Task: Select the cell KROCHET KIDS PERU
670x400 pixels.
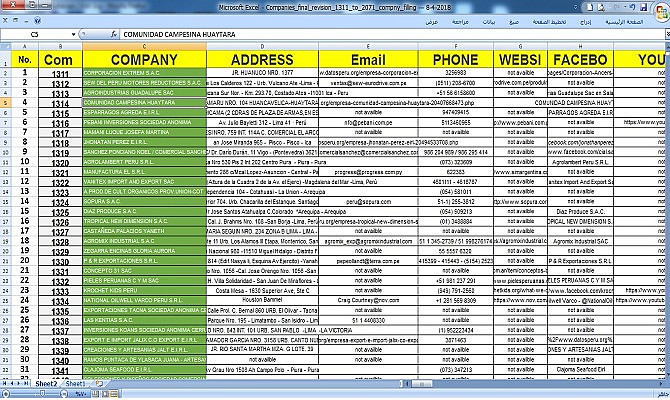Action: (x=144, y=291)
